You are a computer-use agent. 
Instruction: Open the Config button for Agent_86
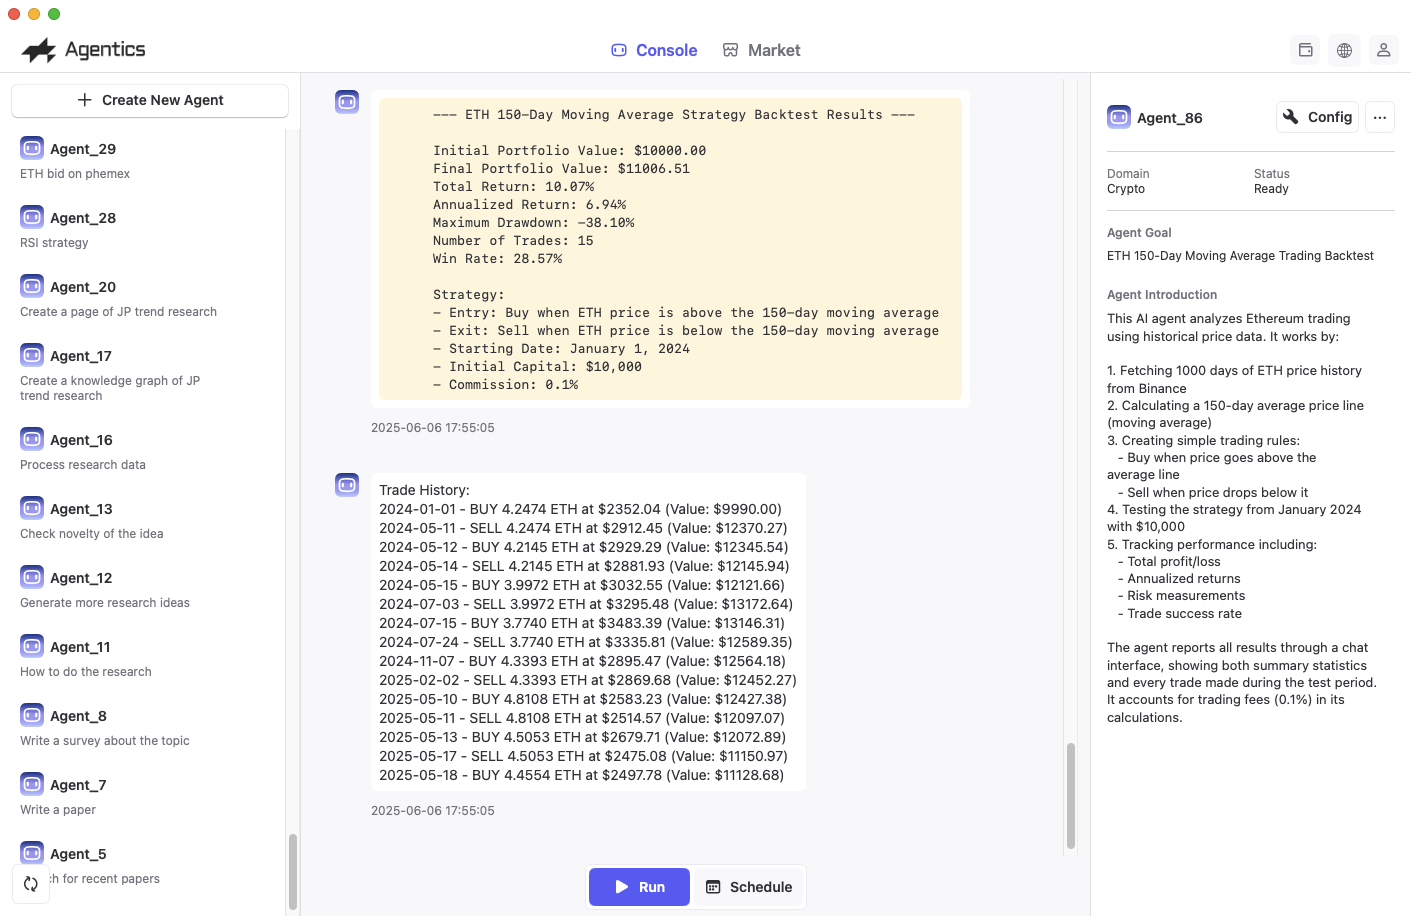(1317, 117)
